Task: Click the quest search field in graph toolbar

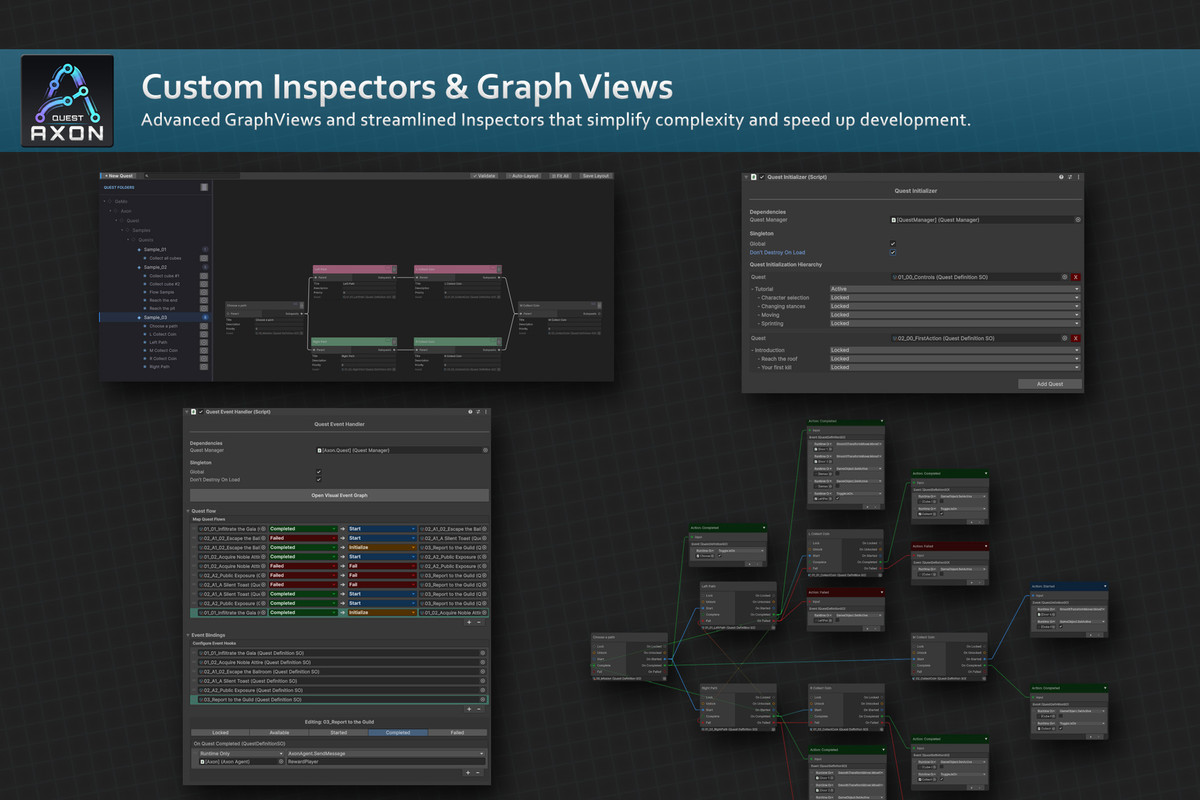Action: [x=192, y=176]
